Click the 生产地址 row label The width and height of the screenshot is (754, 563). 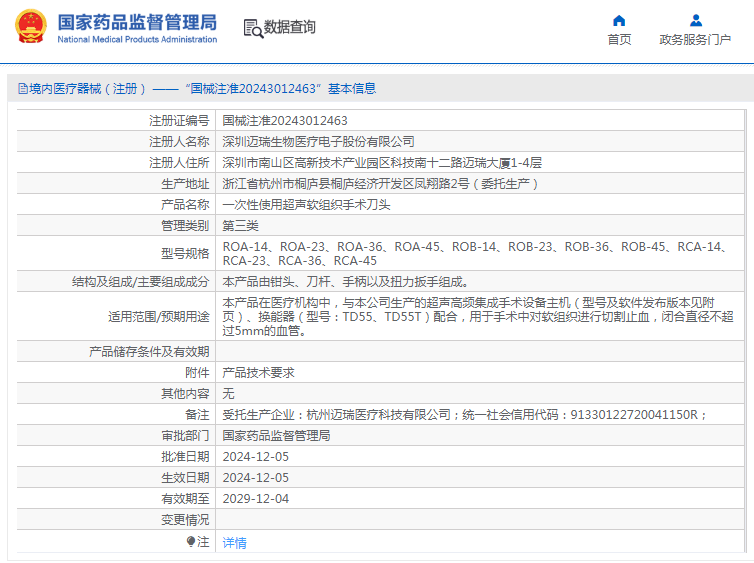click(185, 184)
